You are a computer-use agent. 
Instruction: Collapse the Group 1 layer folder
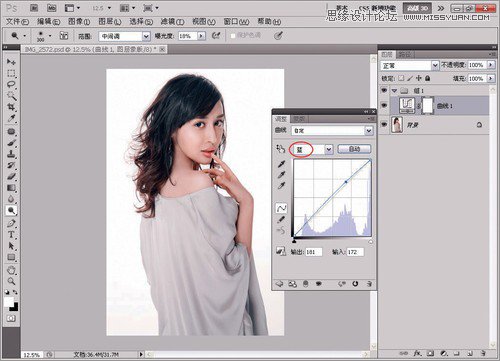(395, 91)
